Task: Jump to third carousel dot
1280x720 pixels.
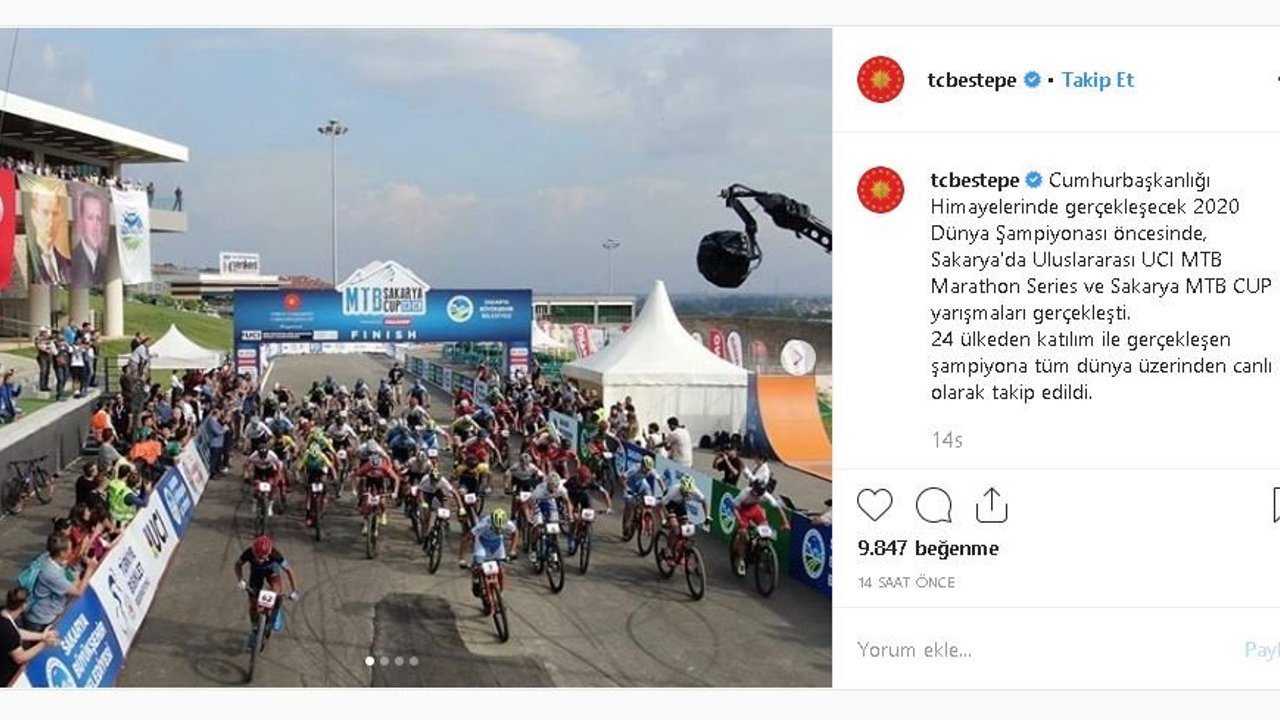Action: tap(398, 661)
